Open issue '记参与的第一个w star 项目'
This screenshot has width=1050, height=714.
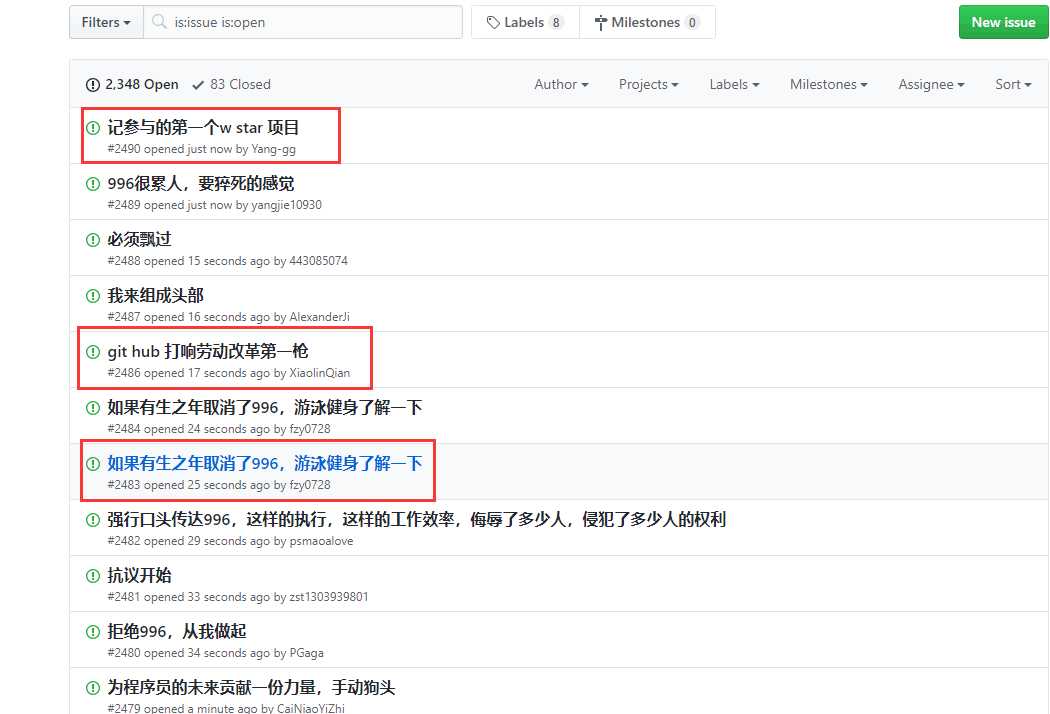tap(203, 127)
